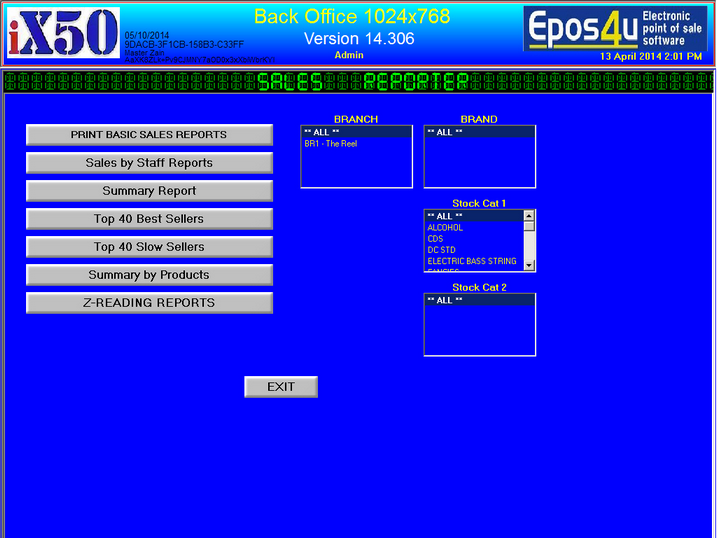Image resolution: width=717 pixels, height=538 pixels.
Task: Select ** ALL ** in BRANCH list
Action: tap(356, 132)
